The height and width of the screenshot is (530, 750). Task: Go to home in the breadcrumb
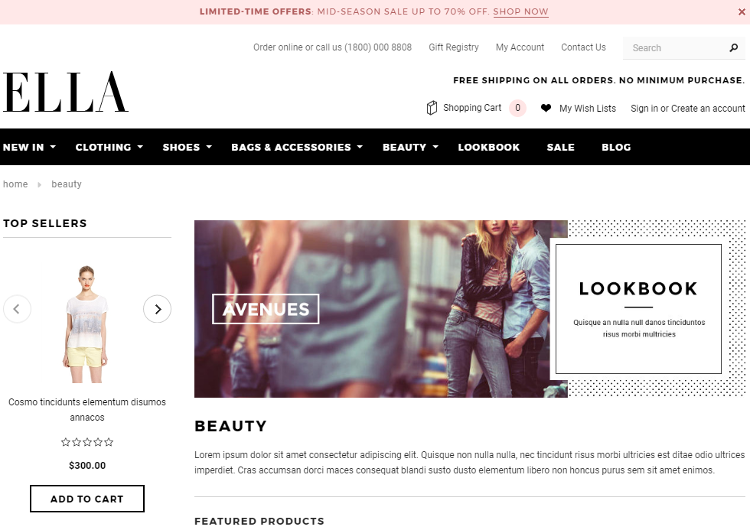15,184
